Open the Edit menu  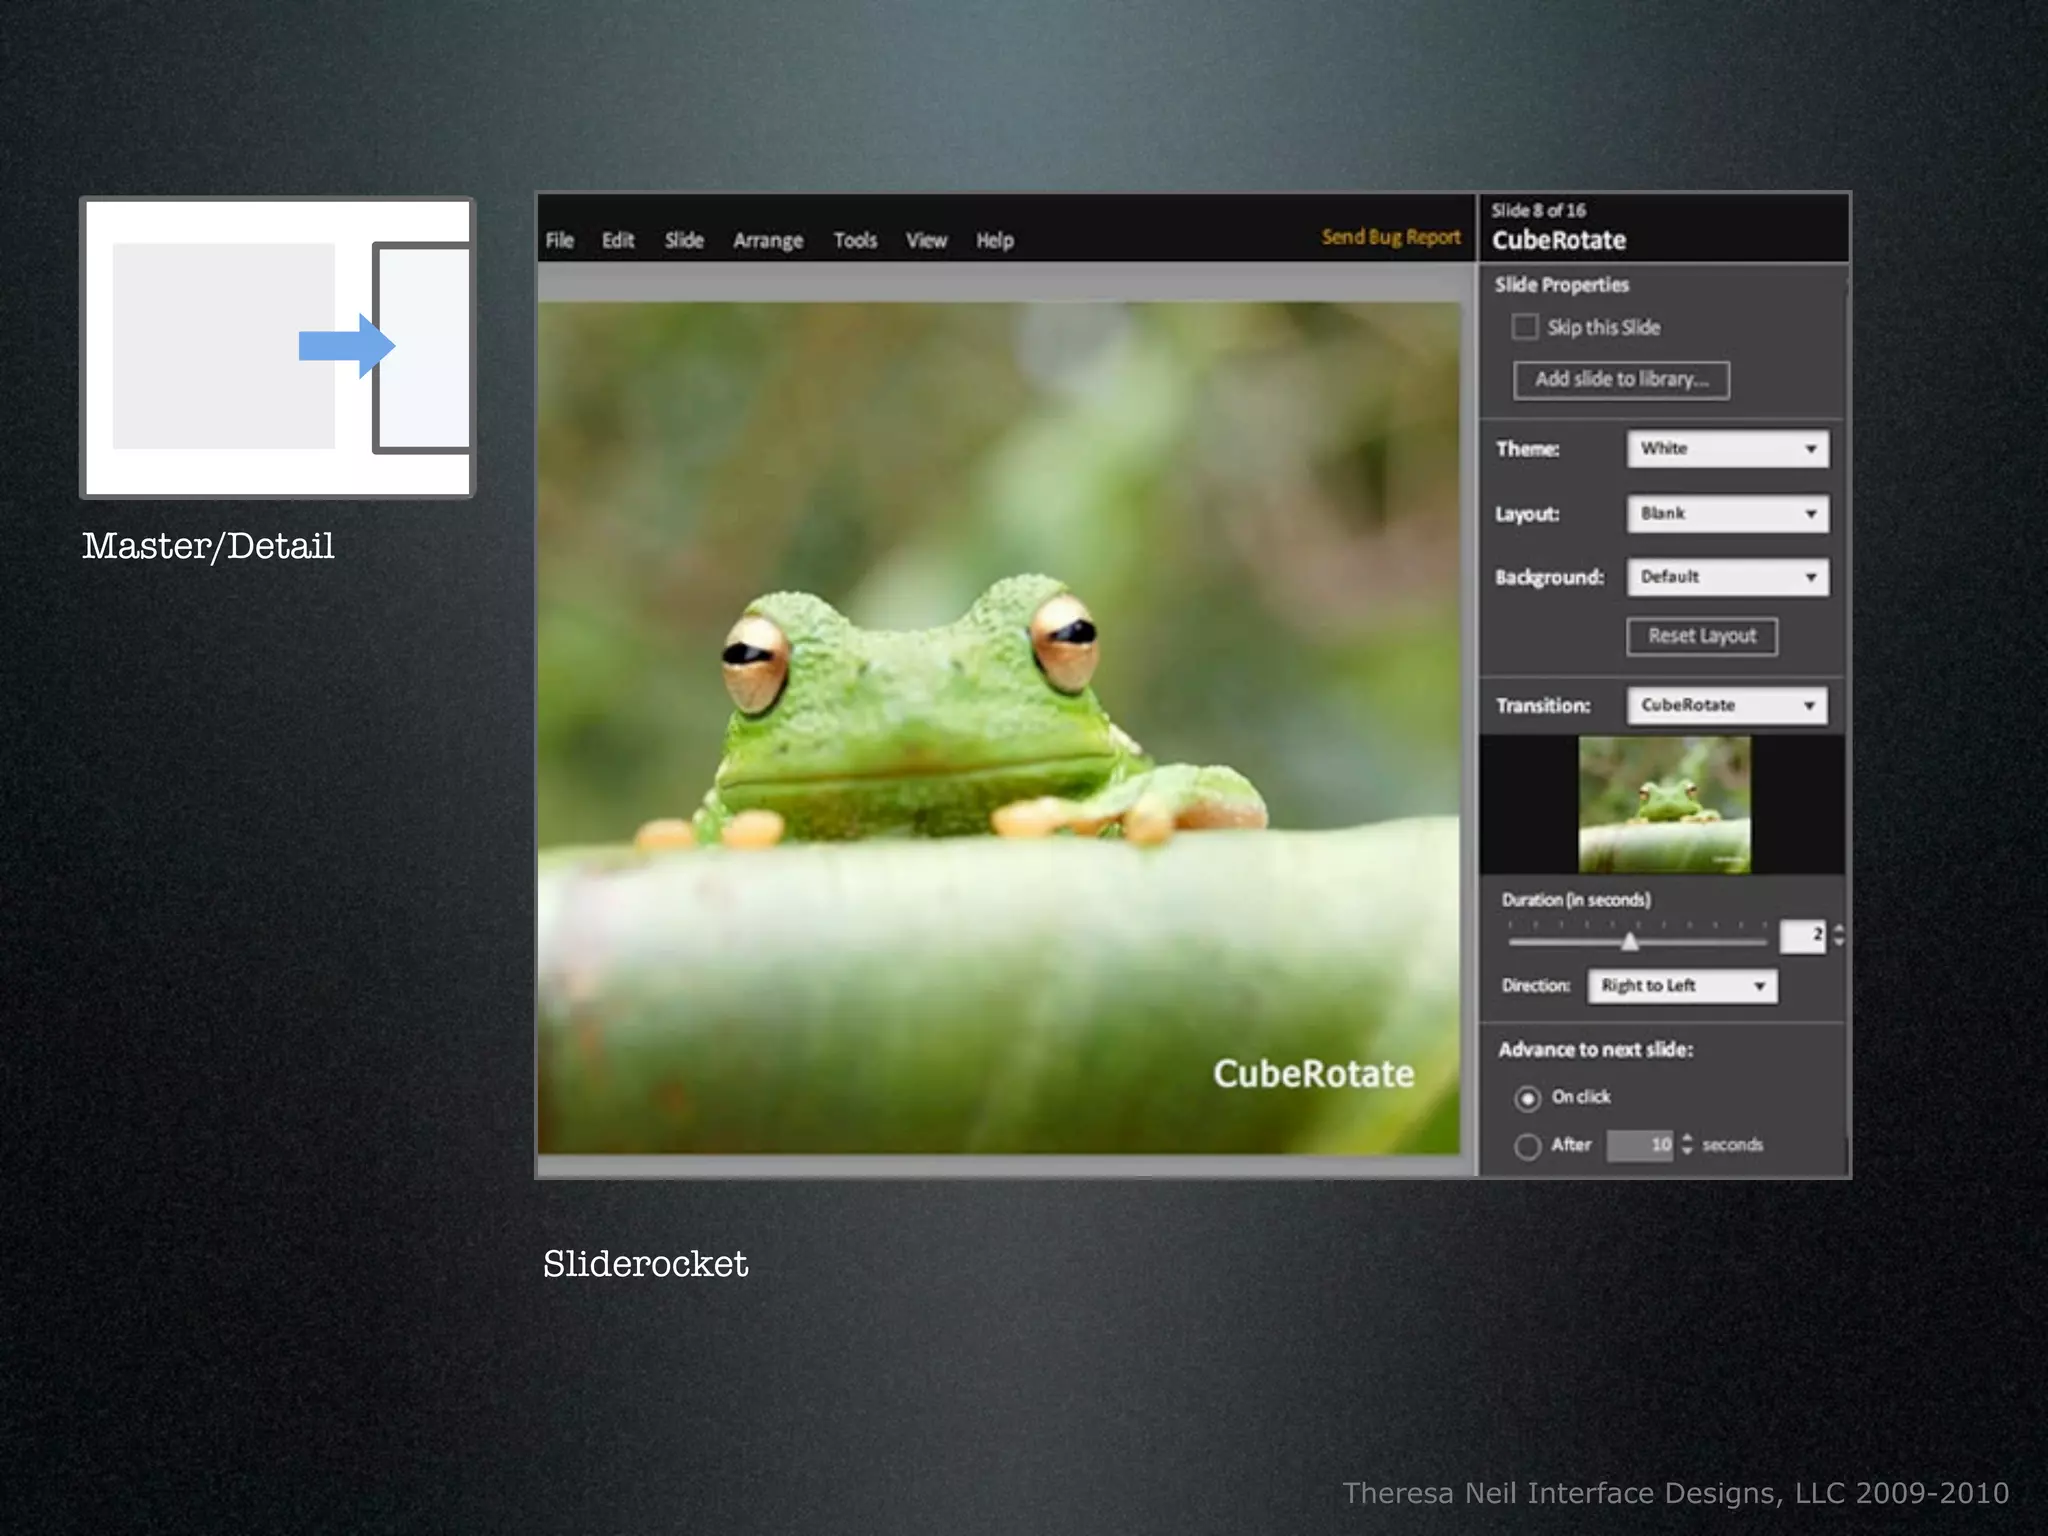coord(617,240)
